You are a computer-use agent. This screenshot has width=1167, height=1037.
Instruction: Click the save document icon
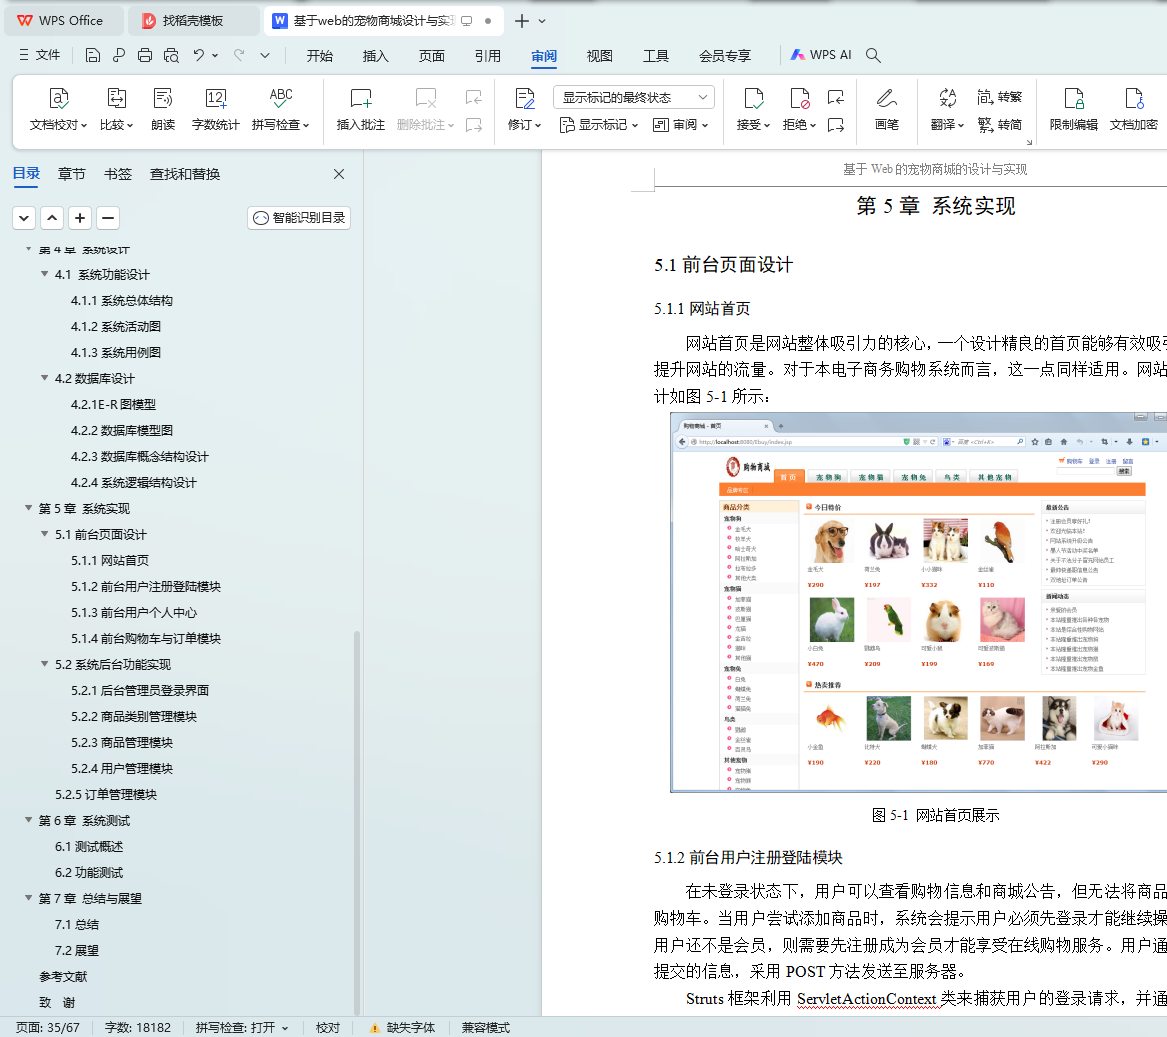(x=92, y=55)
